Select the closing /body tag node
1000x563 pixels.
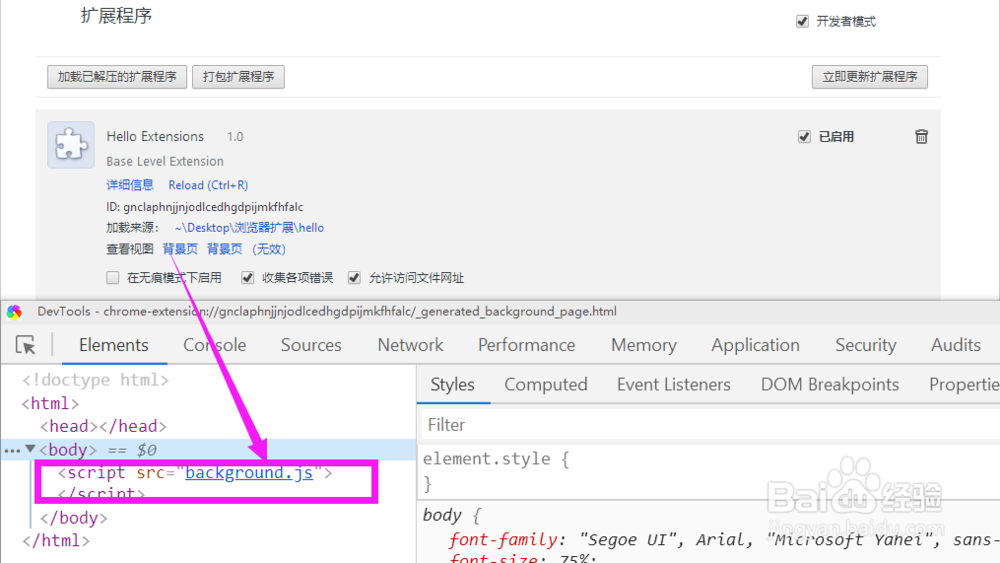point(73,518)
